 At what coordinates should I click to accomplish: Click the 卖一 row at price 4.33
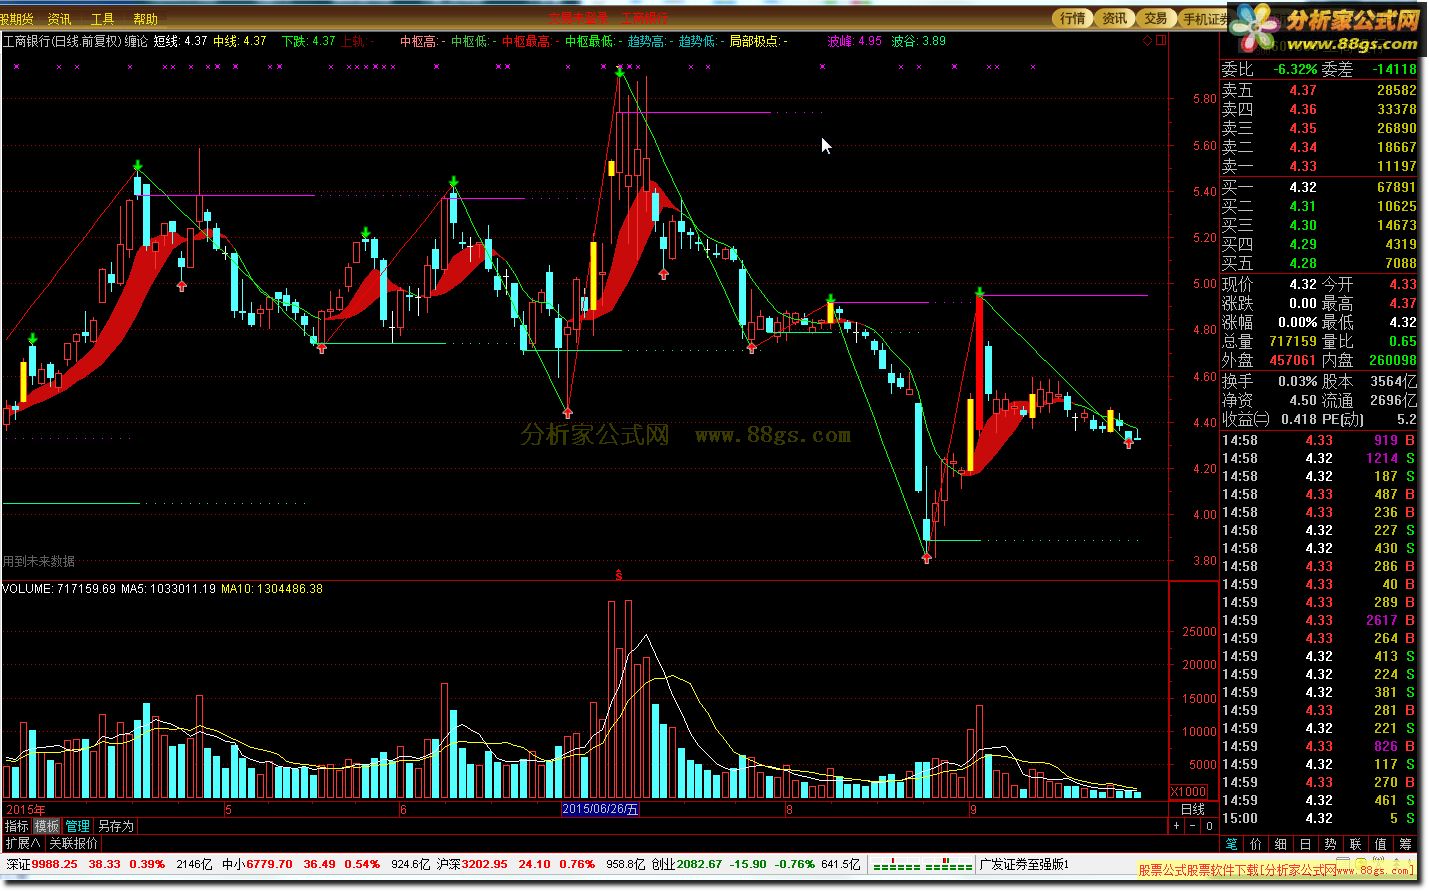click(1319, 166)
